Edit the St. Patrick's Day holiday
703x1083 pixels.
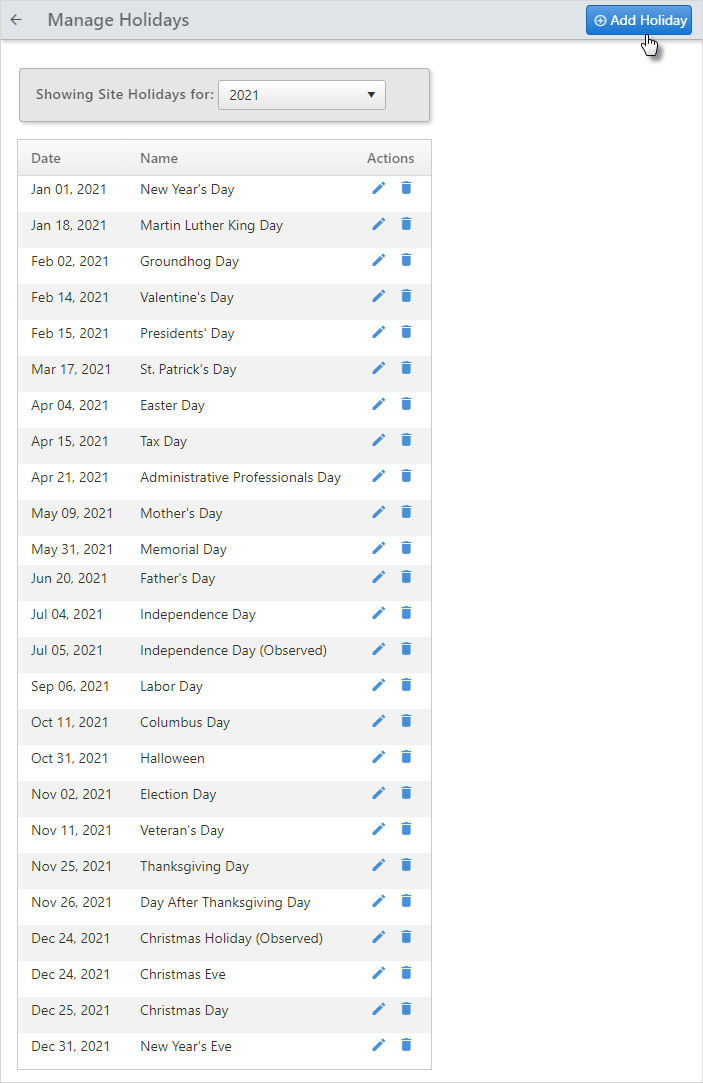(x=378, y=368)
